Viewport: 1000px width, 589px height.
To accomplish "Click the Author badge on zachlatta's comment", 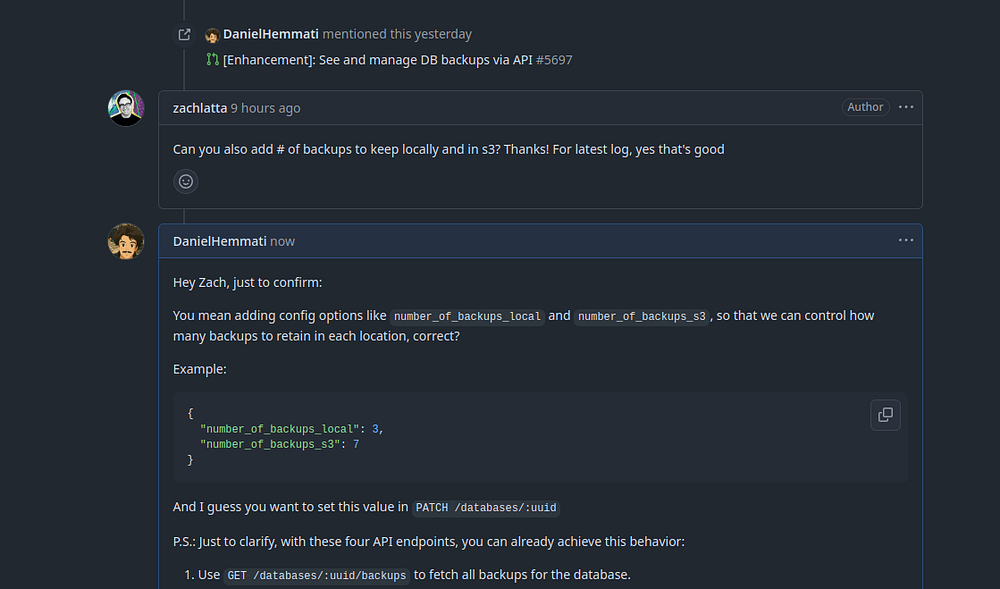I will coord(865,107).
